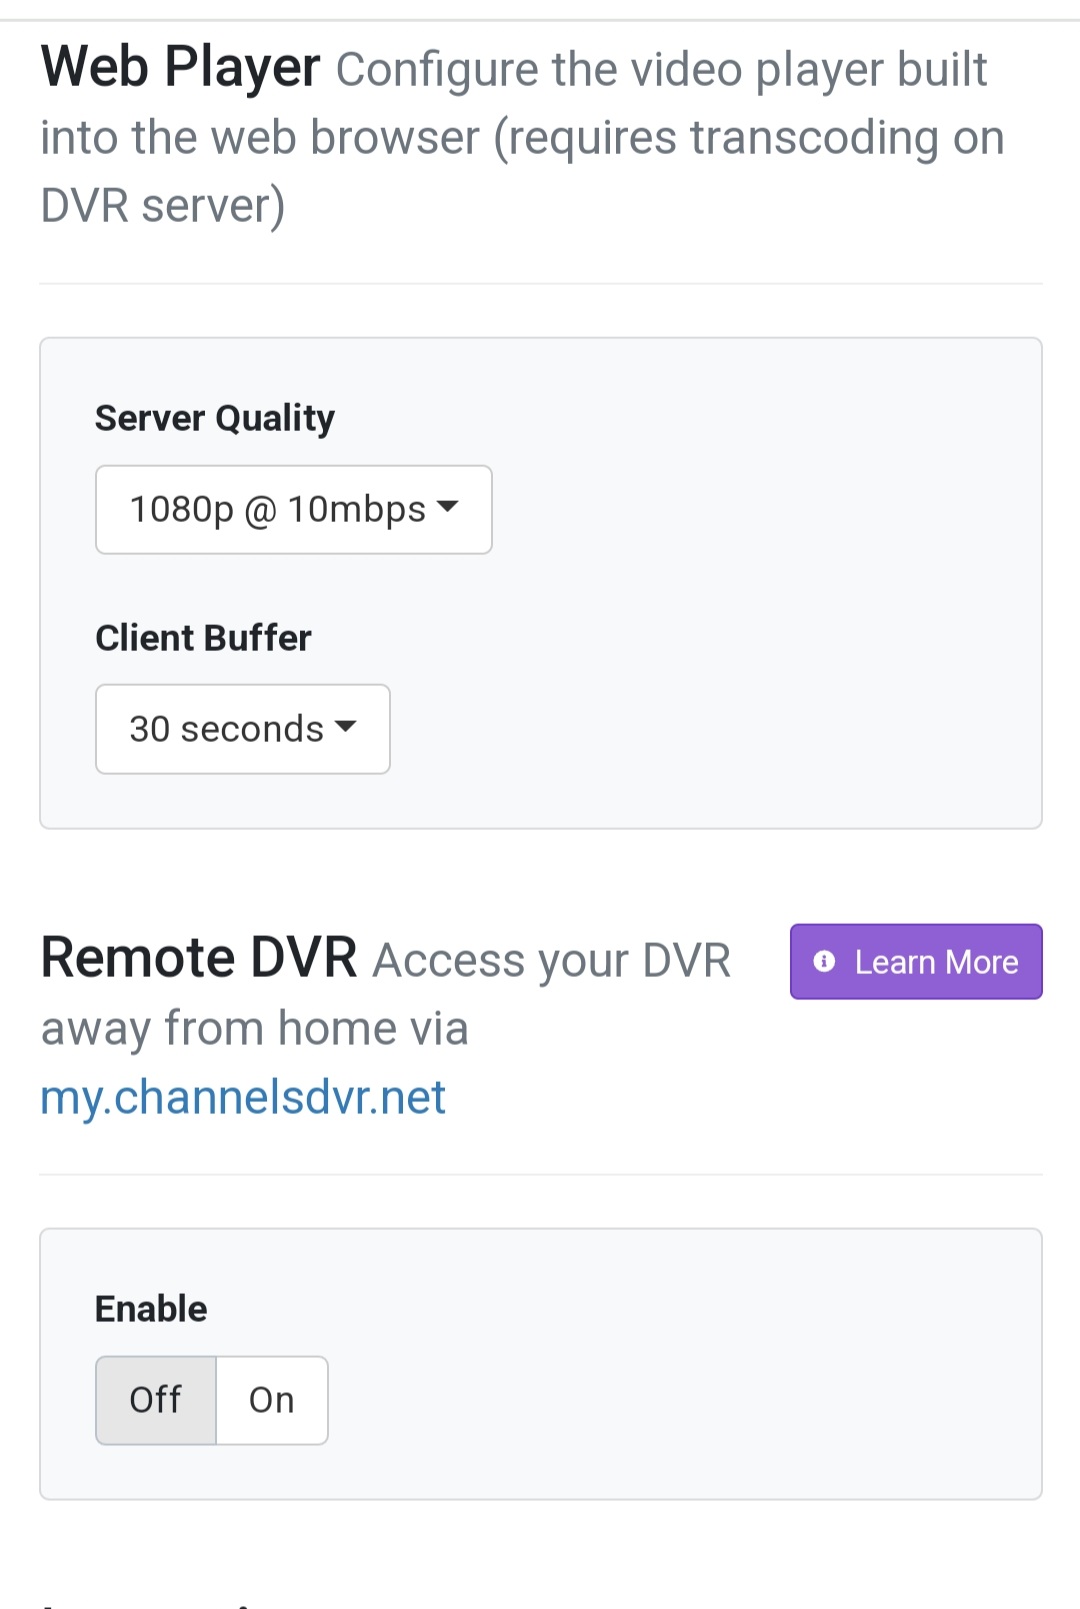Image resolution: width=1080 pixels, height=1609 pixels.
Task: Turn Remote DVR on with the On option
Action: (x=272, y=1400)
